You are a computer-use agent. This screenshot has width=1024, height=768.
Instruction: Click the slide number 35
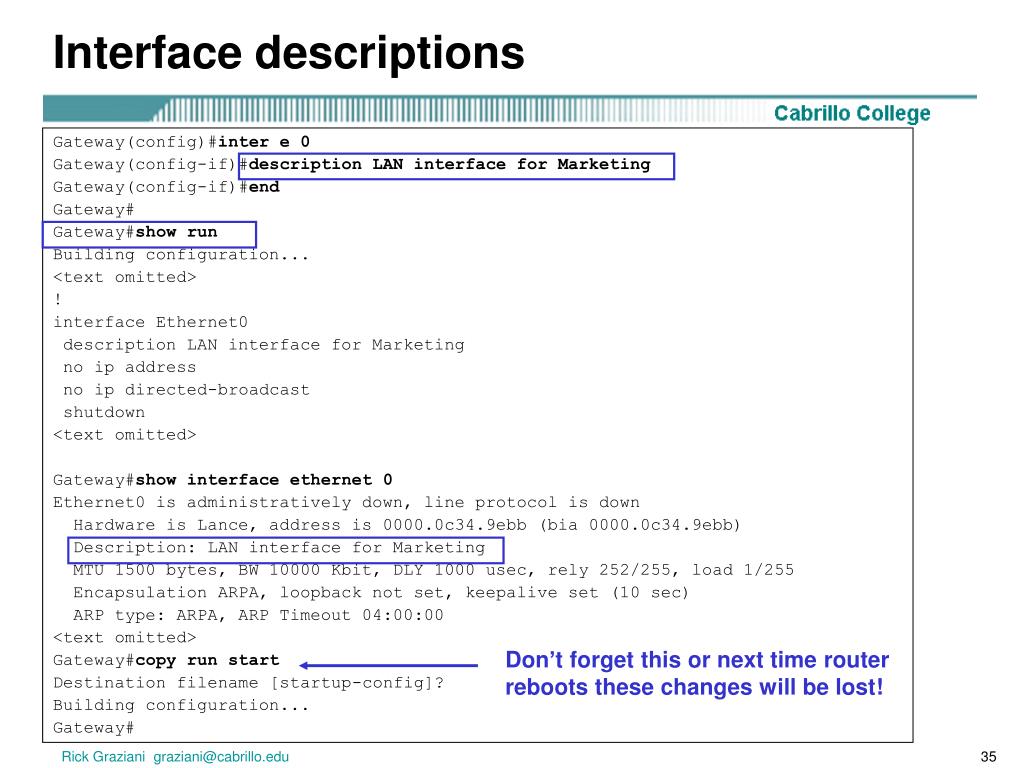point(988,757)
